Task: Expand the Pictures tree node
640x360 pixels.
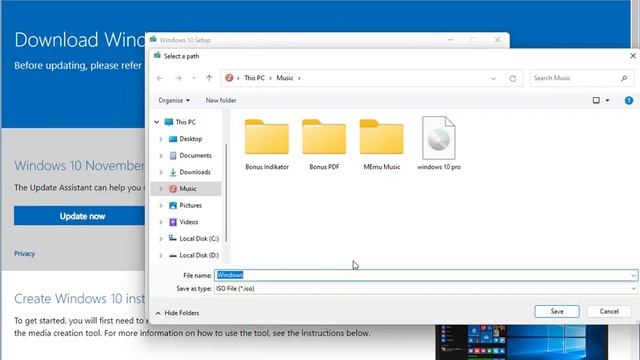Action: (161, 205)
